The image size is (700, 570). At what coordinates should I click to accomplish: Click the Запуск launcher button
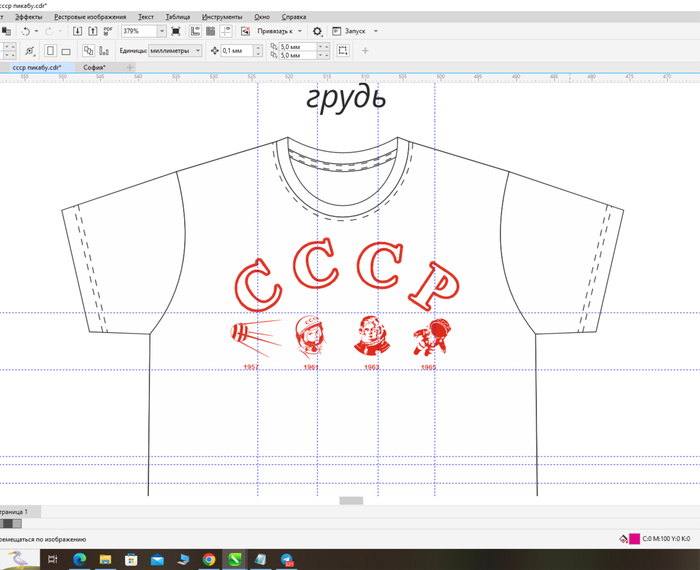[x=349, y=31]
